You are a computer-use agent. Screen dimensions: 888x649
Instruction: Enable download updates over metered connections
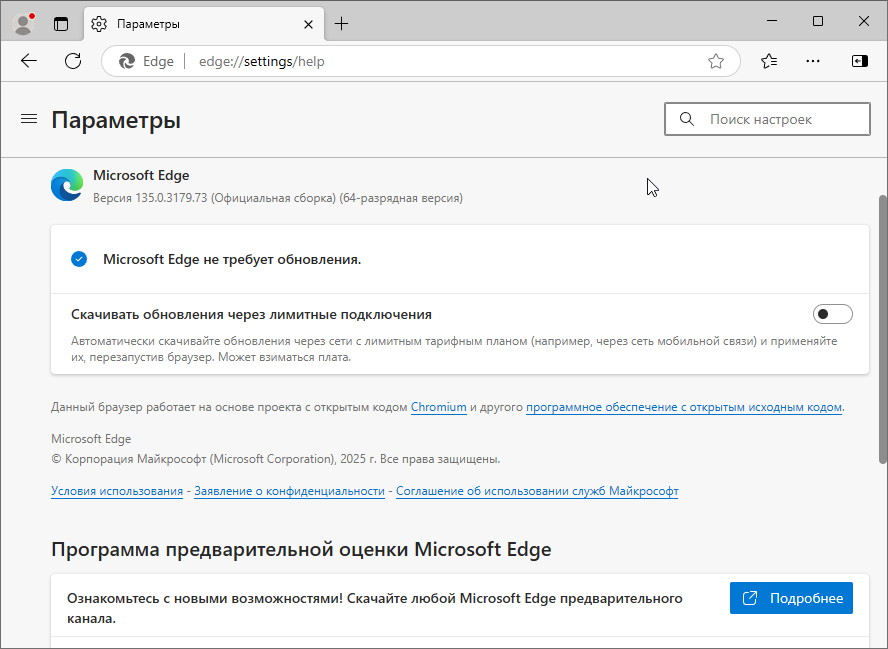[x=832, y=314]
